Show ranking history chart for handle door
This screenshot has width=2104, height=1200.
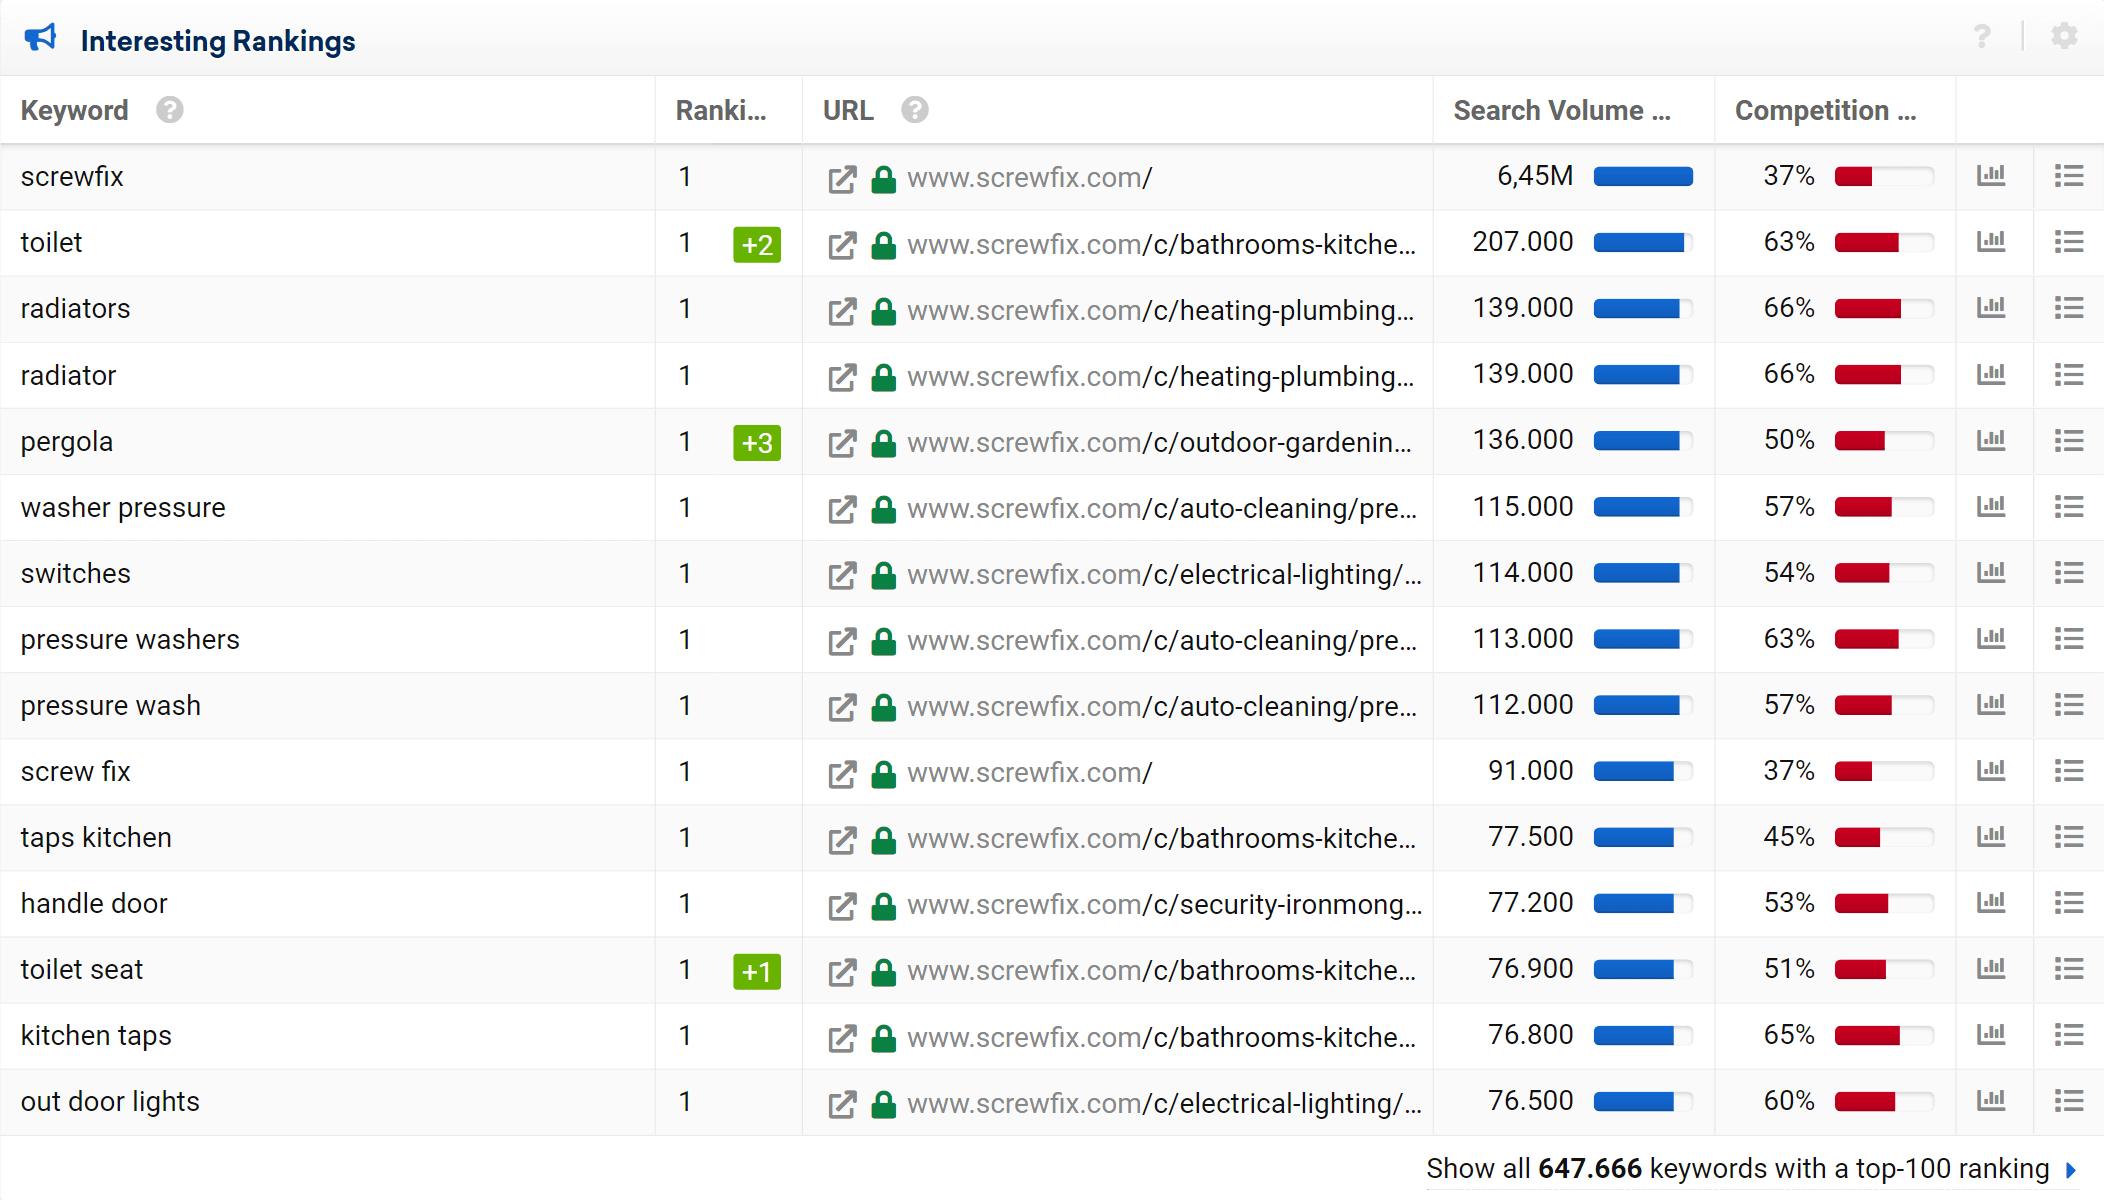[1991, 902]
